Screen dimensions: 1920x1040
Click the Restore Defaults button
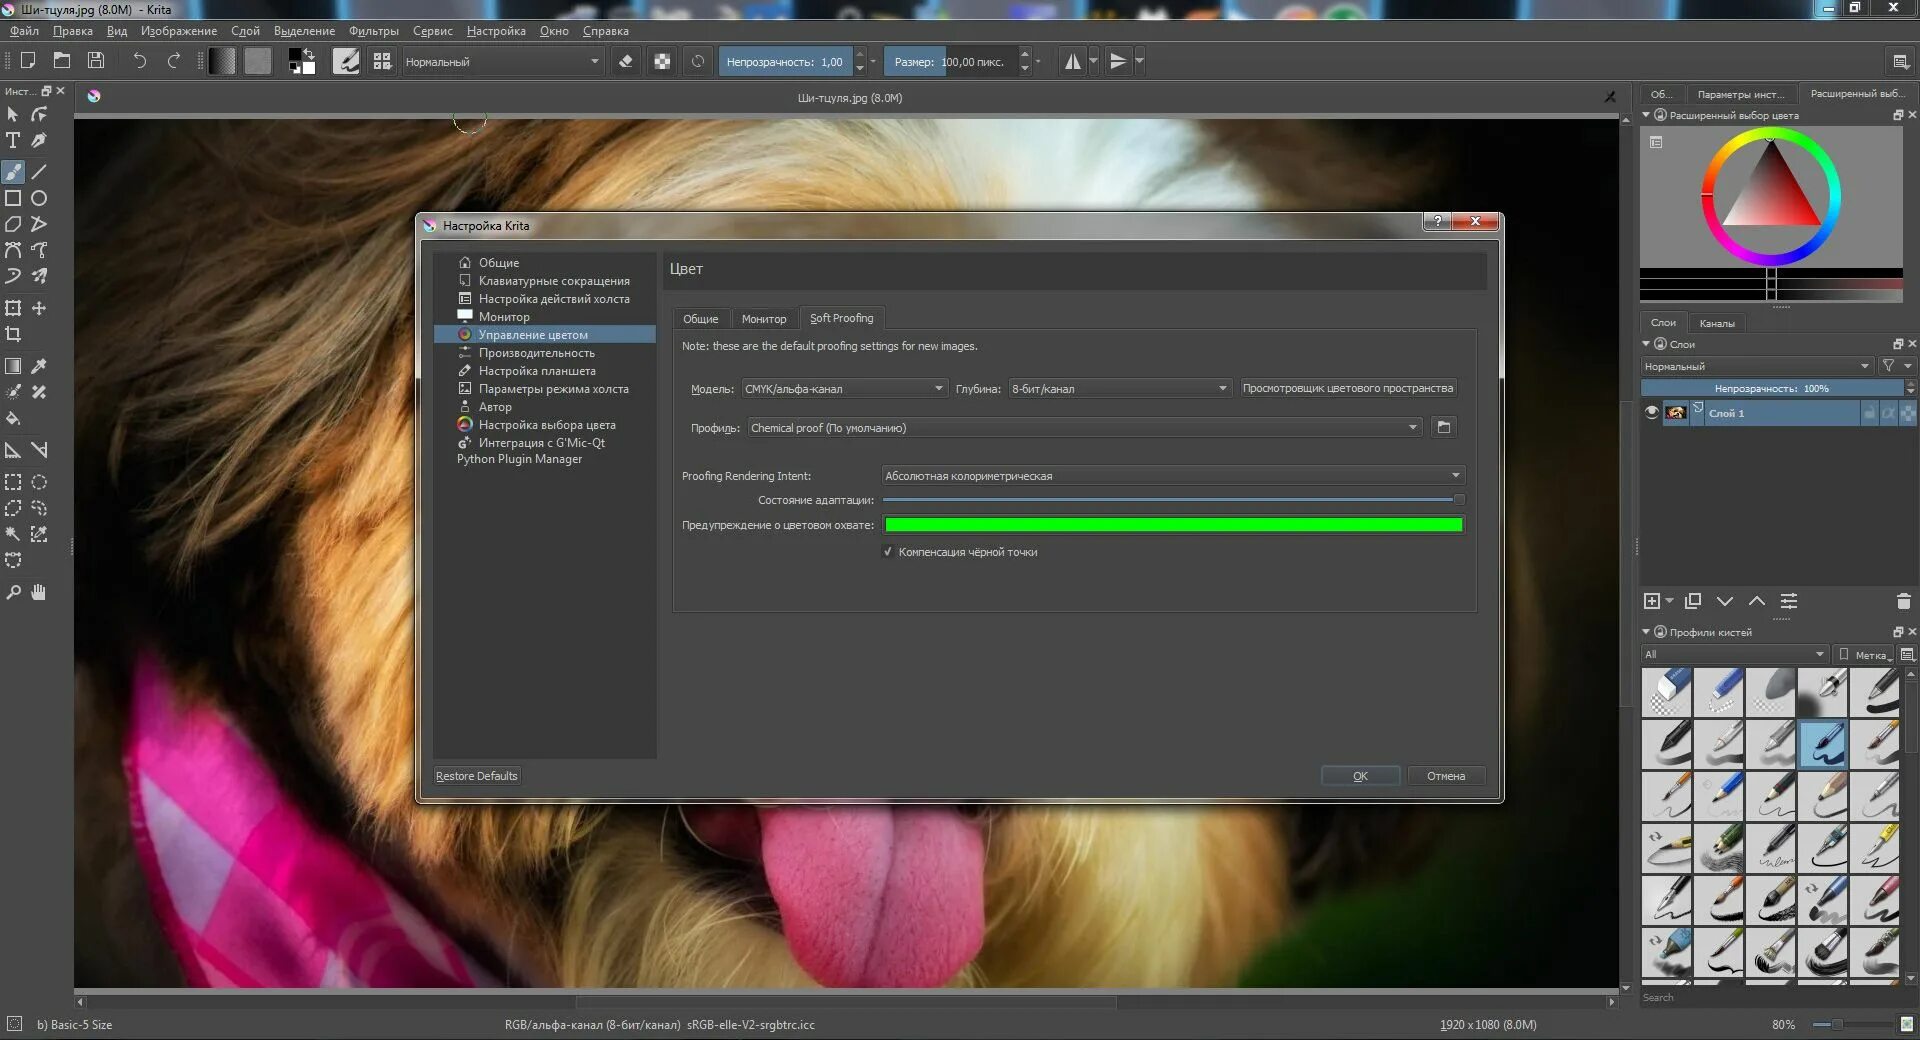pyautogui.click(x=477, y=775)
